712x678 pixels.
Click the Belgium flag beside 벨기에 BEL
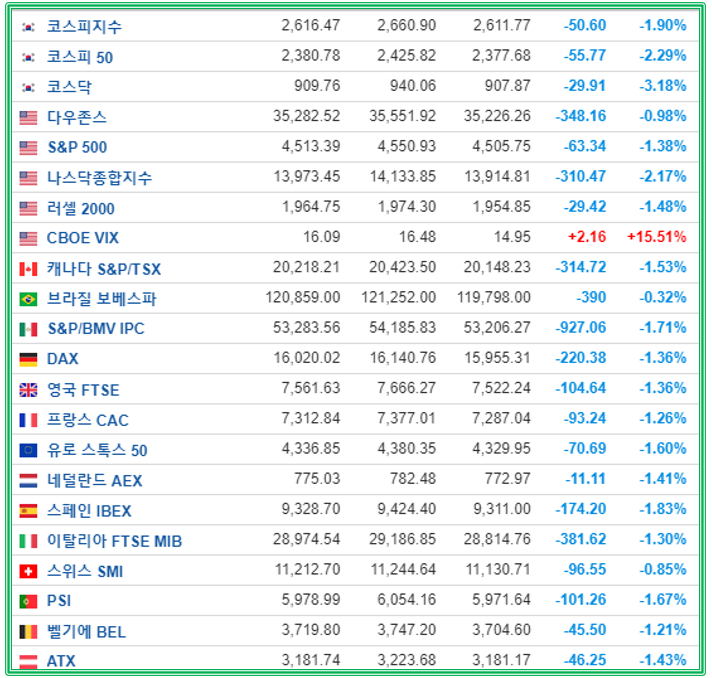[28, 632]
